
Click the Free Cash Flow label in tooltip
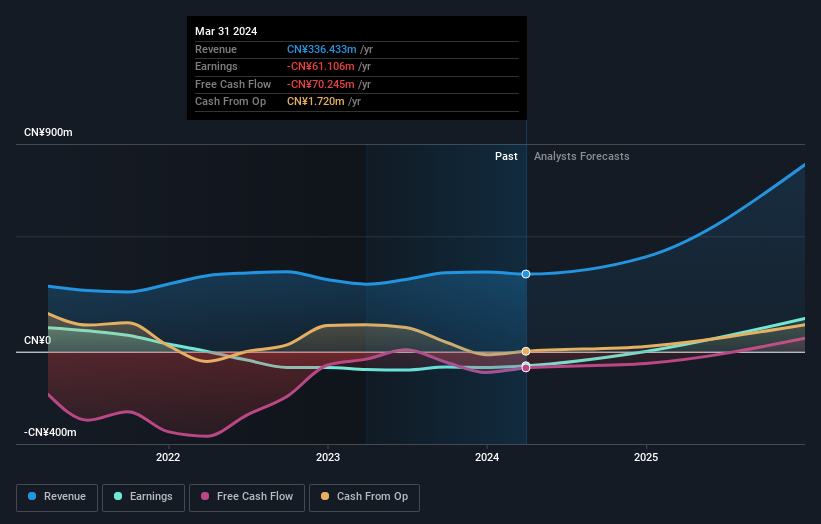click(233, 84)
